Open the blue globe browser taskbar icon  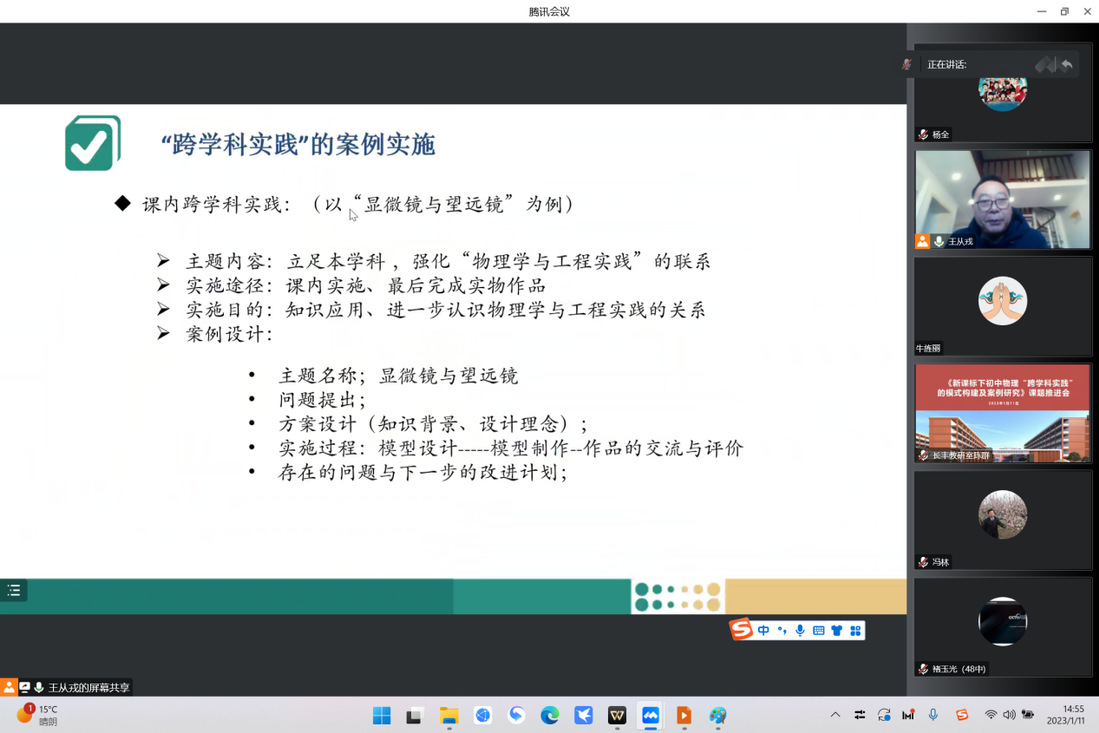point(482,715)
